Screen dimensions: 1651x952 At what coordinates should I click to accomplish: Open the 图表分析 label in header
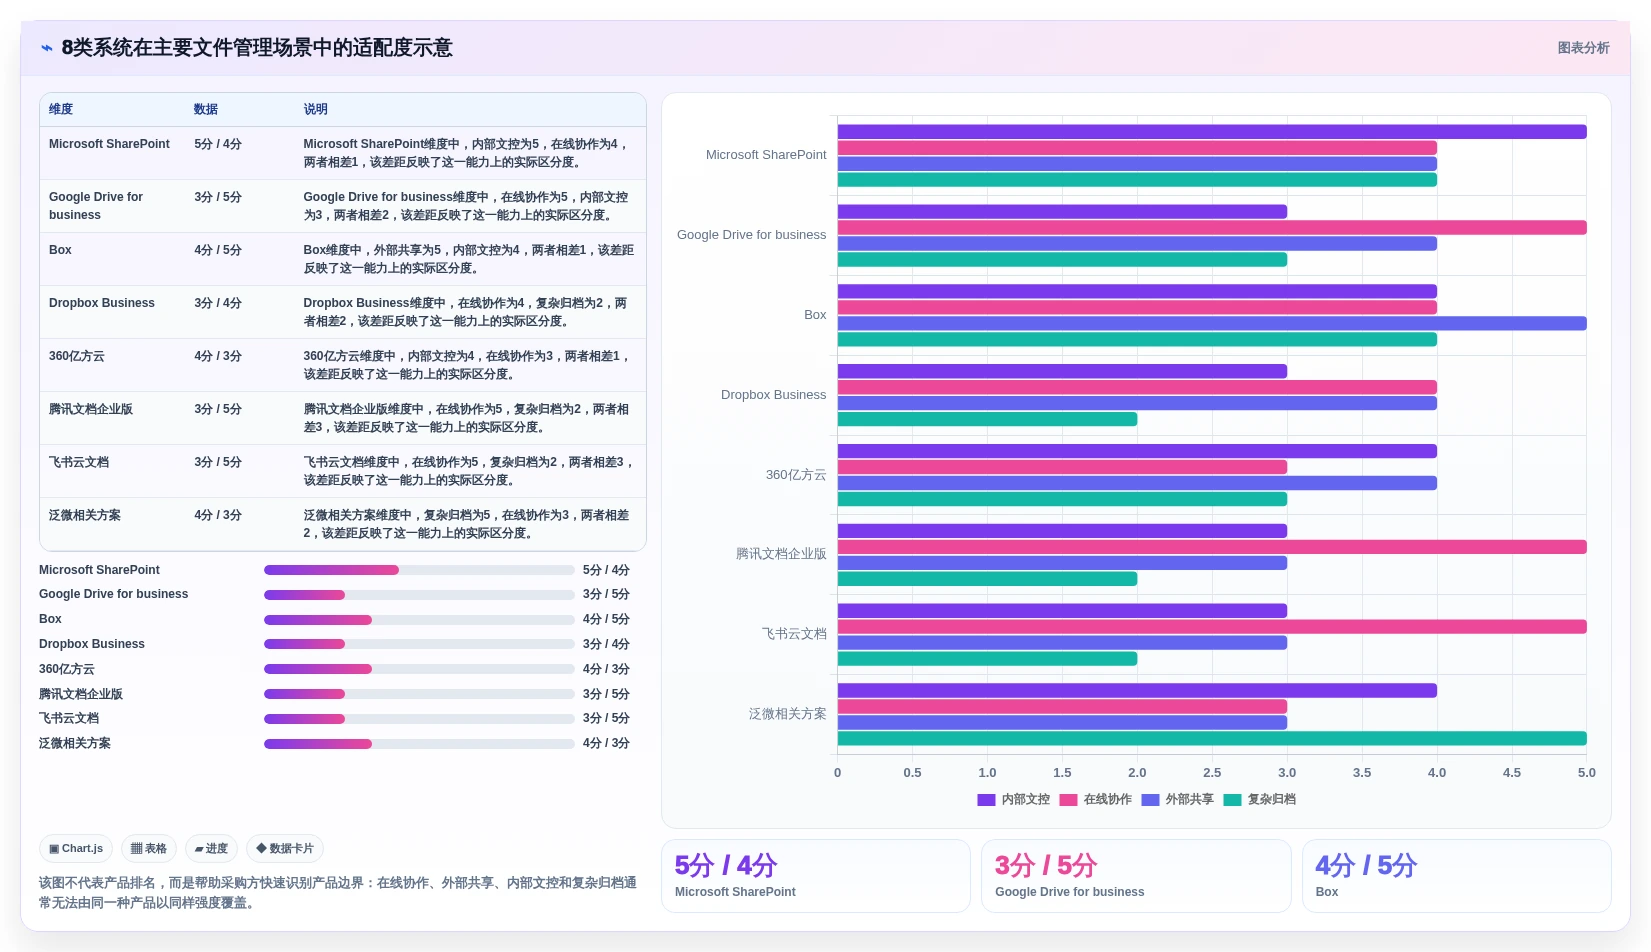(x=1583, y=48)
